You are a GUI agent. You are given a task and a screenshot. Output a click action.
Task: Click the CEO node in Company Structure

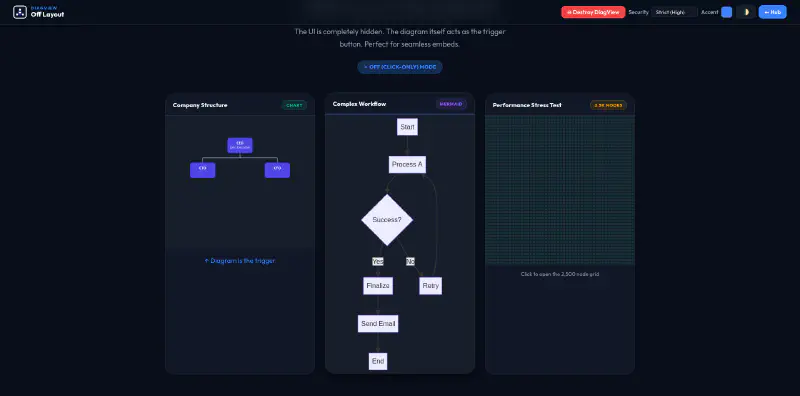tap(240, 145)
